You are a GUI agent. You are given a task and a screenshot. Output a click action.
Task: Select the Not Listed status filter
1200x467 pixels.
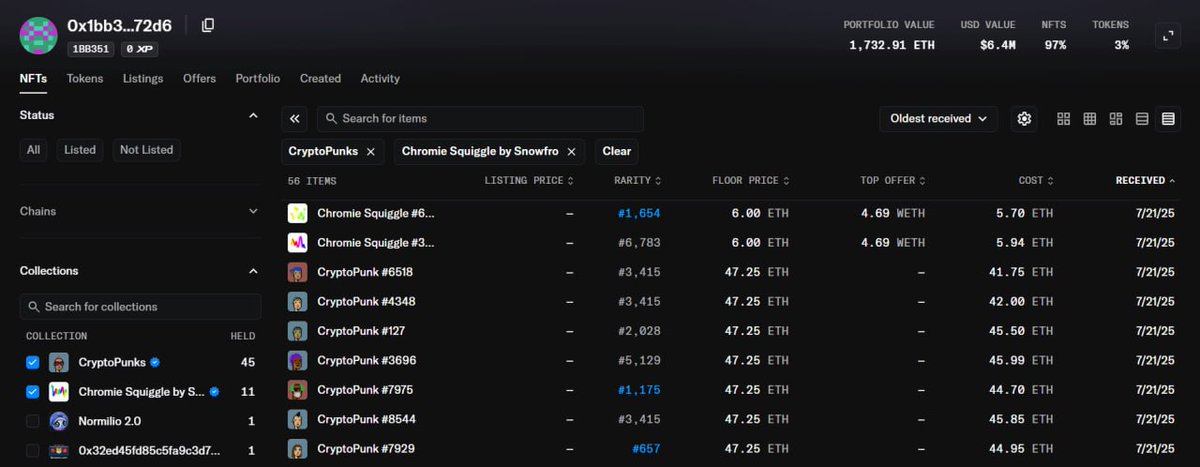146,150
